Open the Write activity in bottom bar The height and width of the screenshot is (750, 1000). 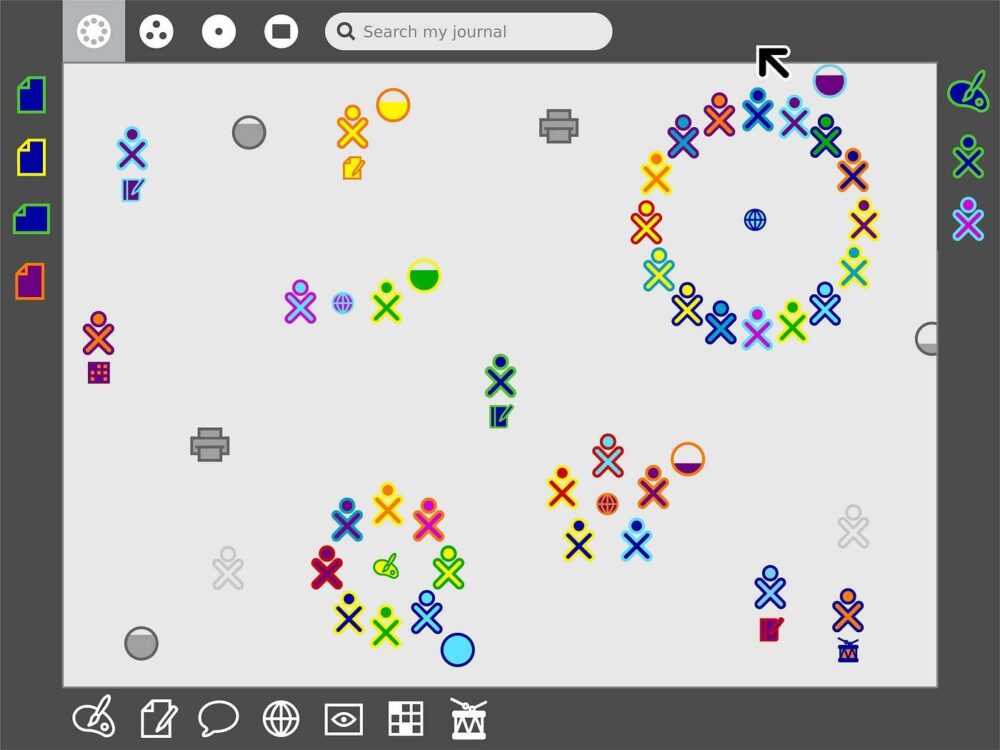(158, 718)
